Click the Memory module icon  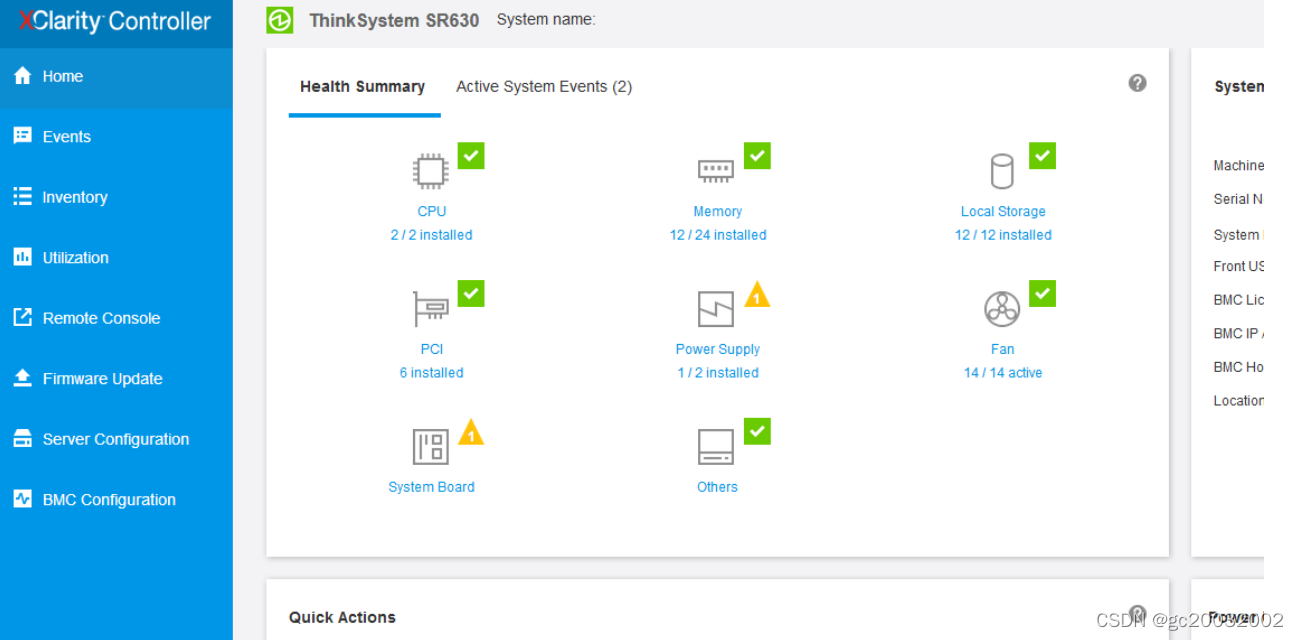(716, 171)
